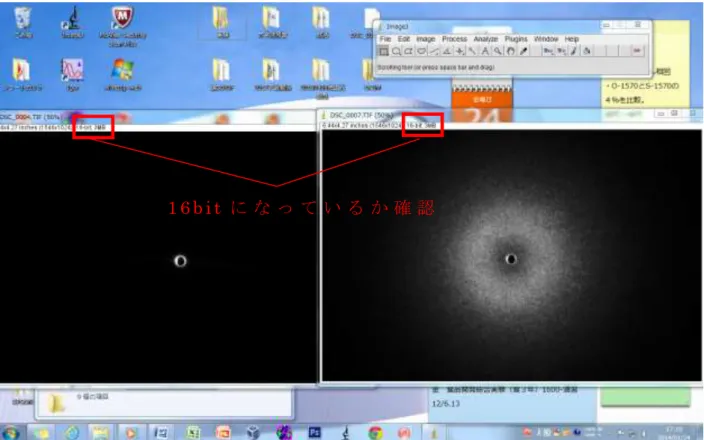704x440 pixels.
Task: Select the Igor graph desktop shortcut
Action: tap(73, 75)
